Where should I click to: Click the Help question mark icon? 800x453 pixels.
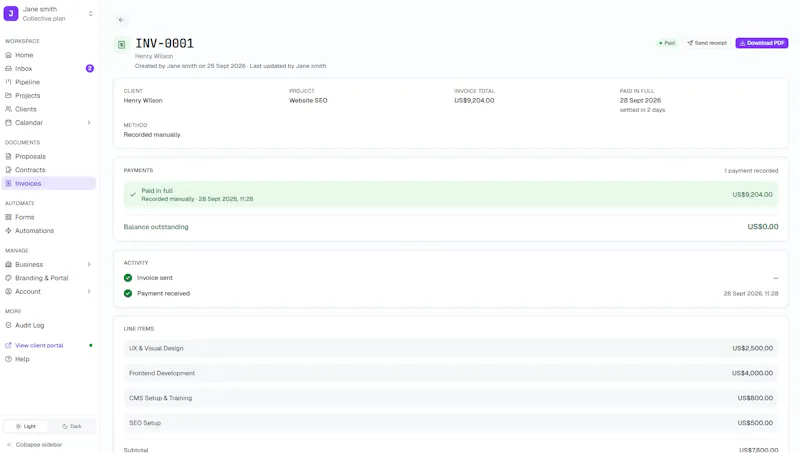8,359
